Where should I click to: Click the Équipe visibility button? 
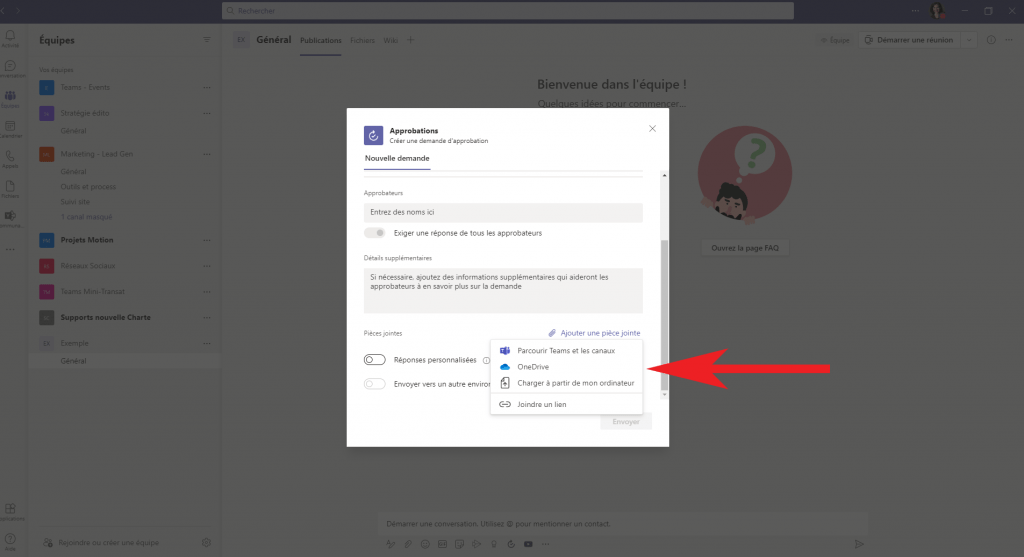835,40
